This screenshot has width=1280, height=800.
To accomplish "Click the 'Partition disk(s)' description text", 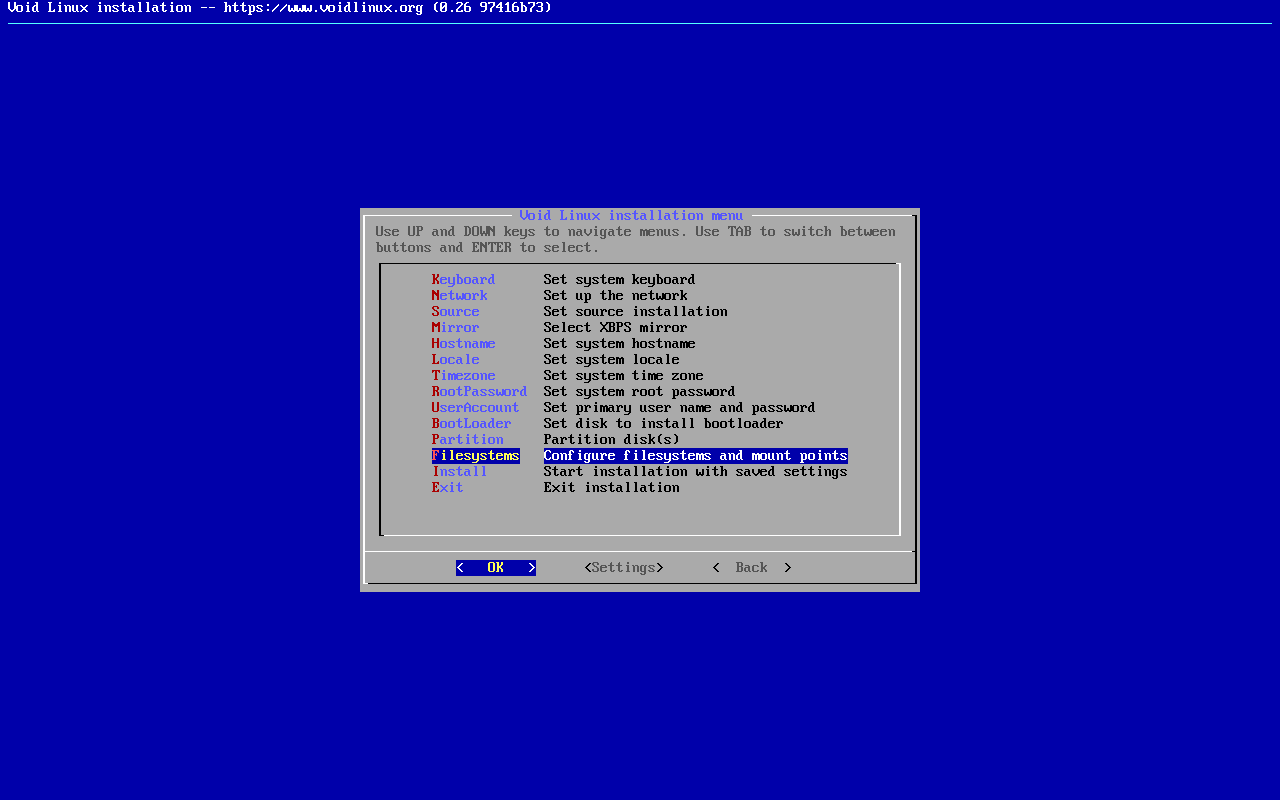I will click(612, 440).
